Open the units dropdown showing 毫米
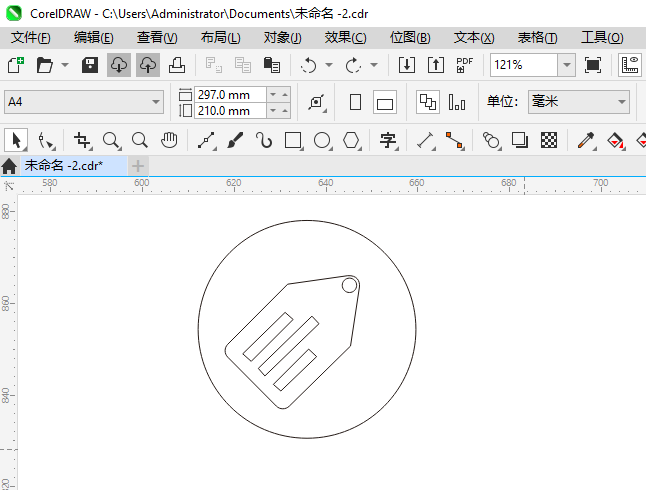The image size is (646, 490). point(579,102)
